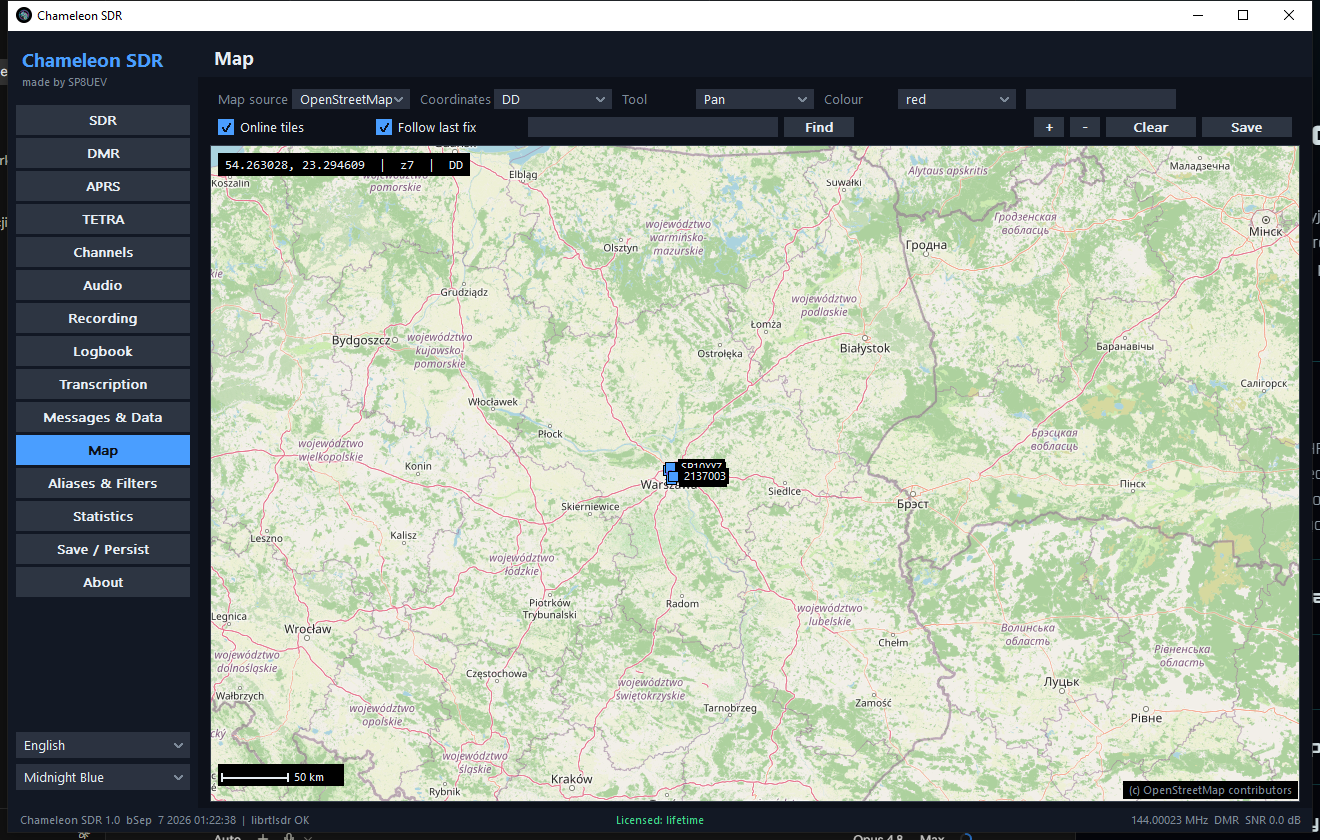Click the Chameleon SDR title bar icon
The width and height of the screenshot is (1320, 840).
click(x=24, y=15)
